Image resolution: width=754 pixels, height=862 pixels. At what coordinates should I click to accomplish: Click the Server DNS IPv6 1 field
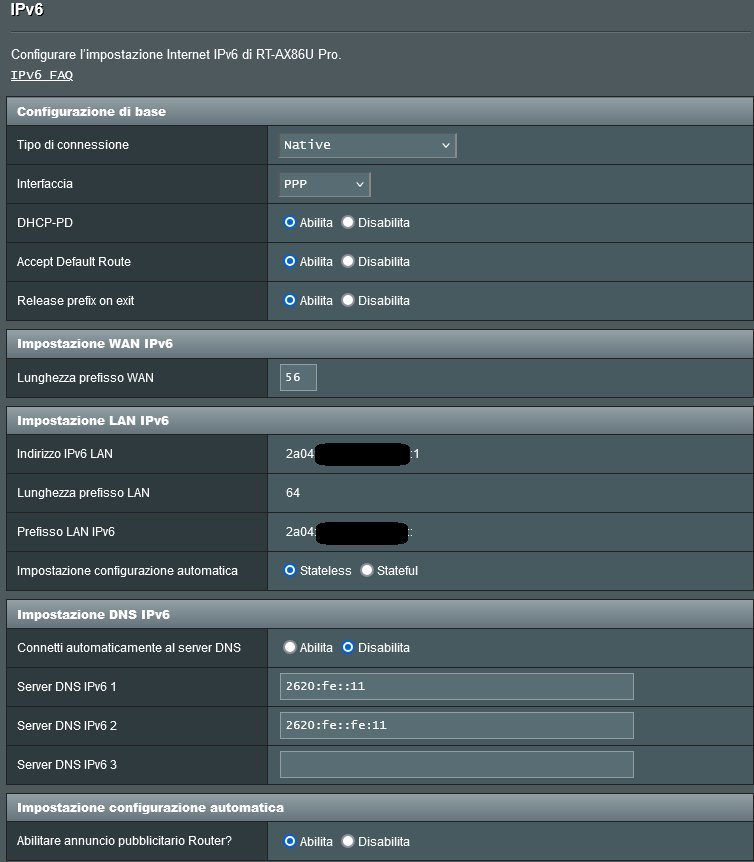(456, 687)
